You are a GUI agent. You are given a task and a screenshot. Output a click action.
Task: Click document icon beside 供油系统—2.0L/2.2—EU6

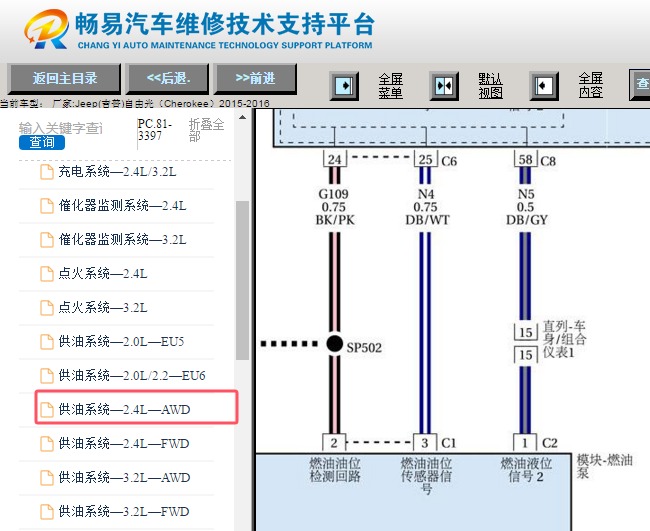47,376
